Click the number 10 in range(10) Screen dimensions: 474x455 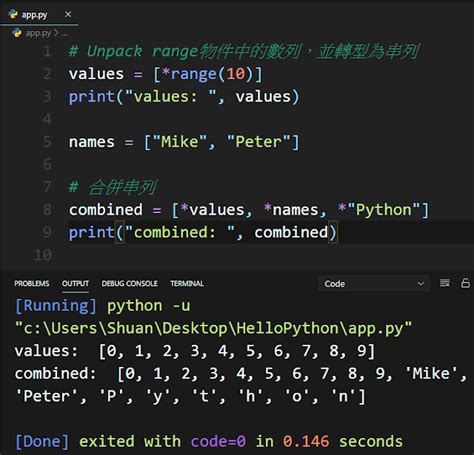[x=236, y=74]
